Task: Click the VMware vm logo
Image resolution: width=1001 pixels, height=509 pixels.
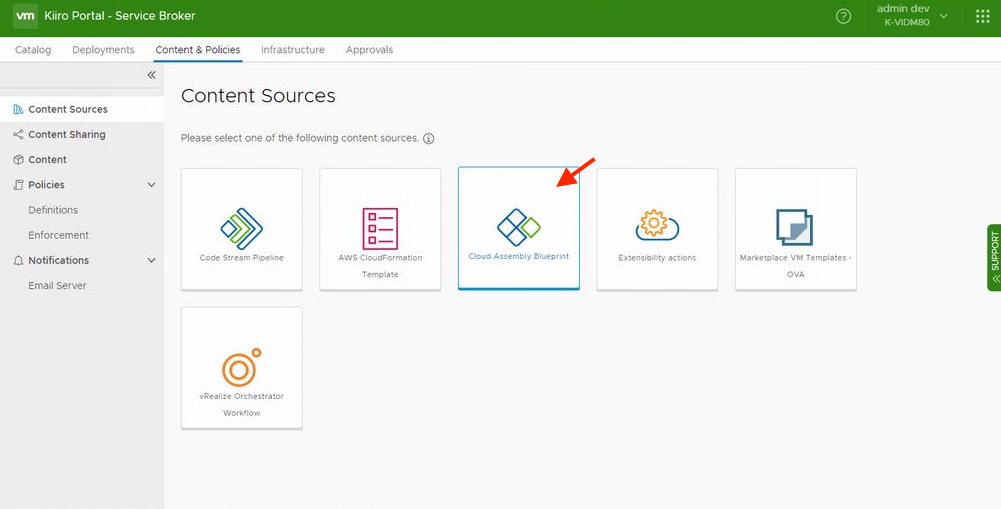Action: 25,17
